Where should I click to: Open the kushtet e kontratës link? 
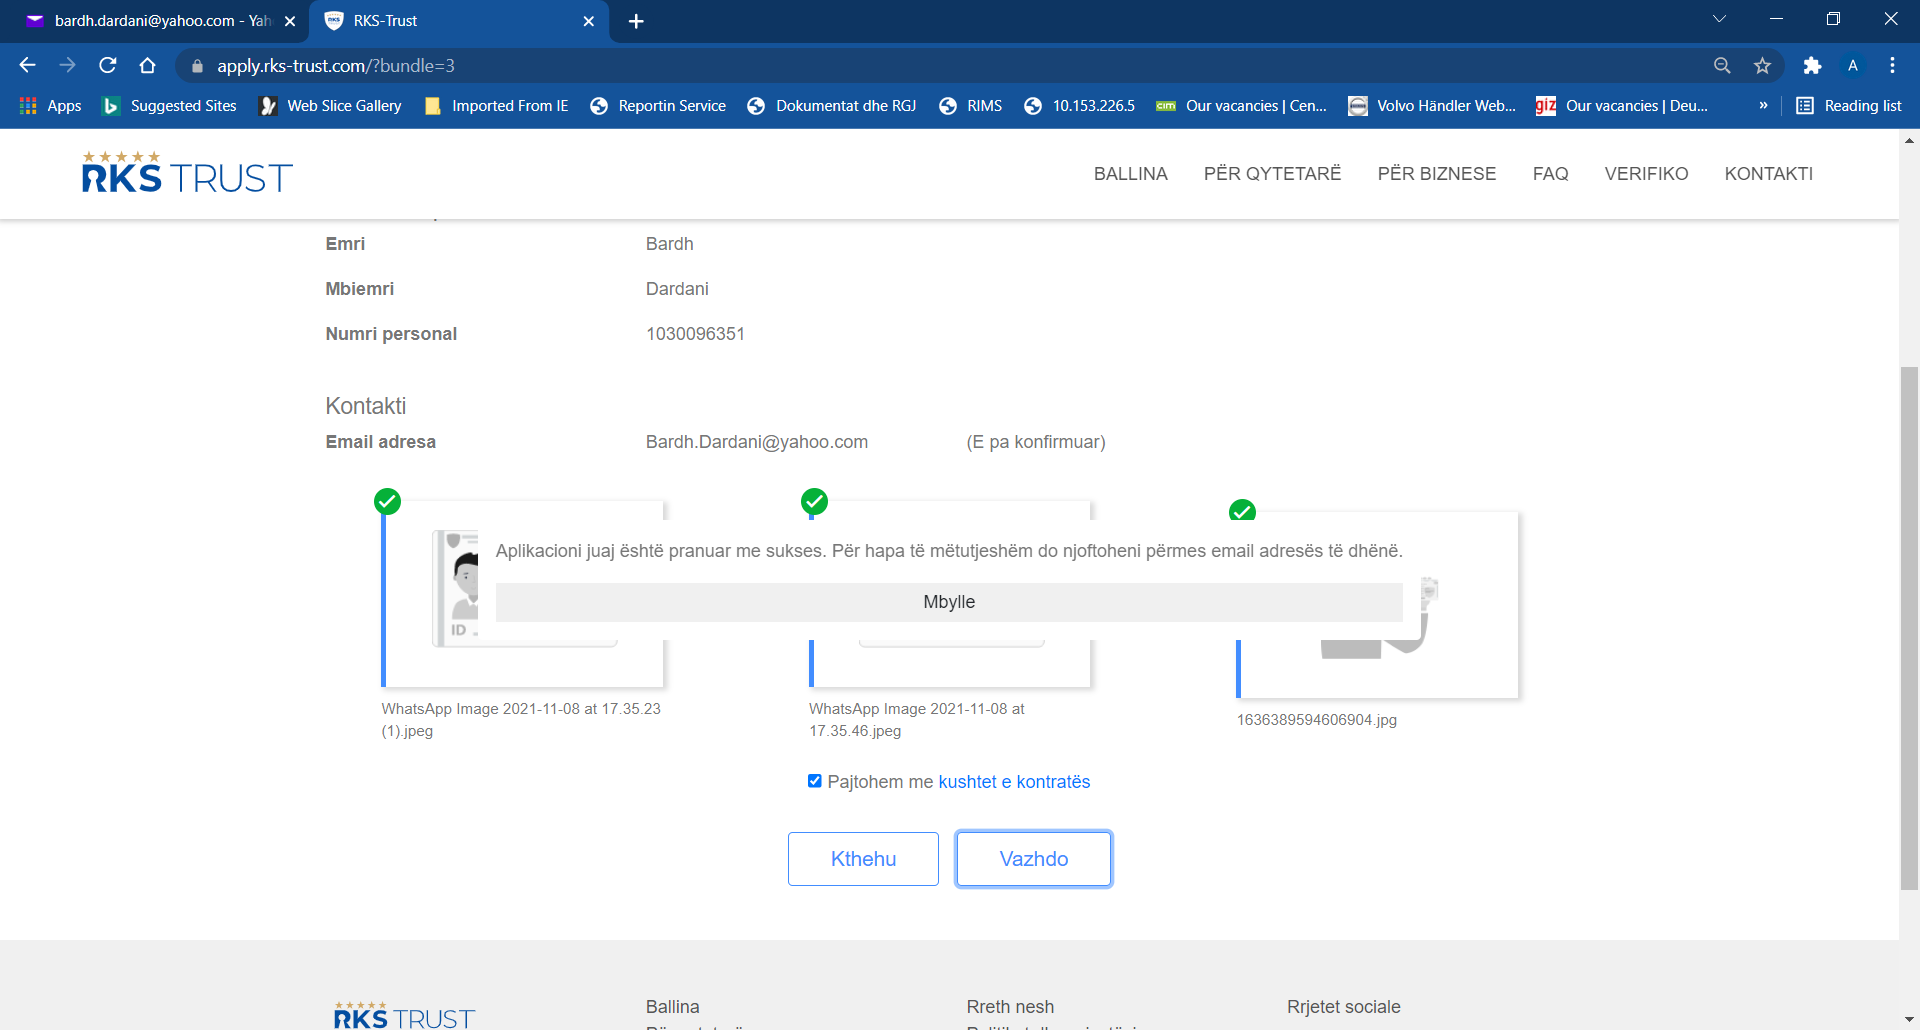click(x=1014, y=782)
